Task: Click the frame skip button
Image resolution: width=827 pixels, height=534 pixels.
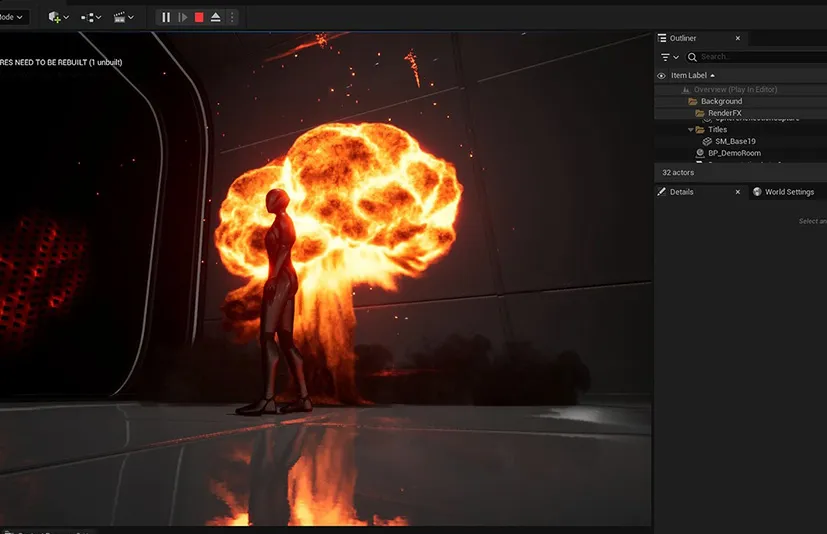Action: pyautogui.click(x=182, y=17)
